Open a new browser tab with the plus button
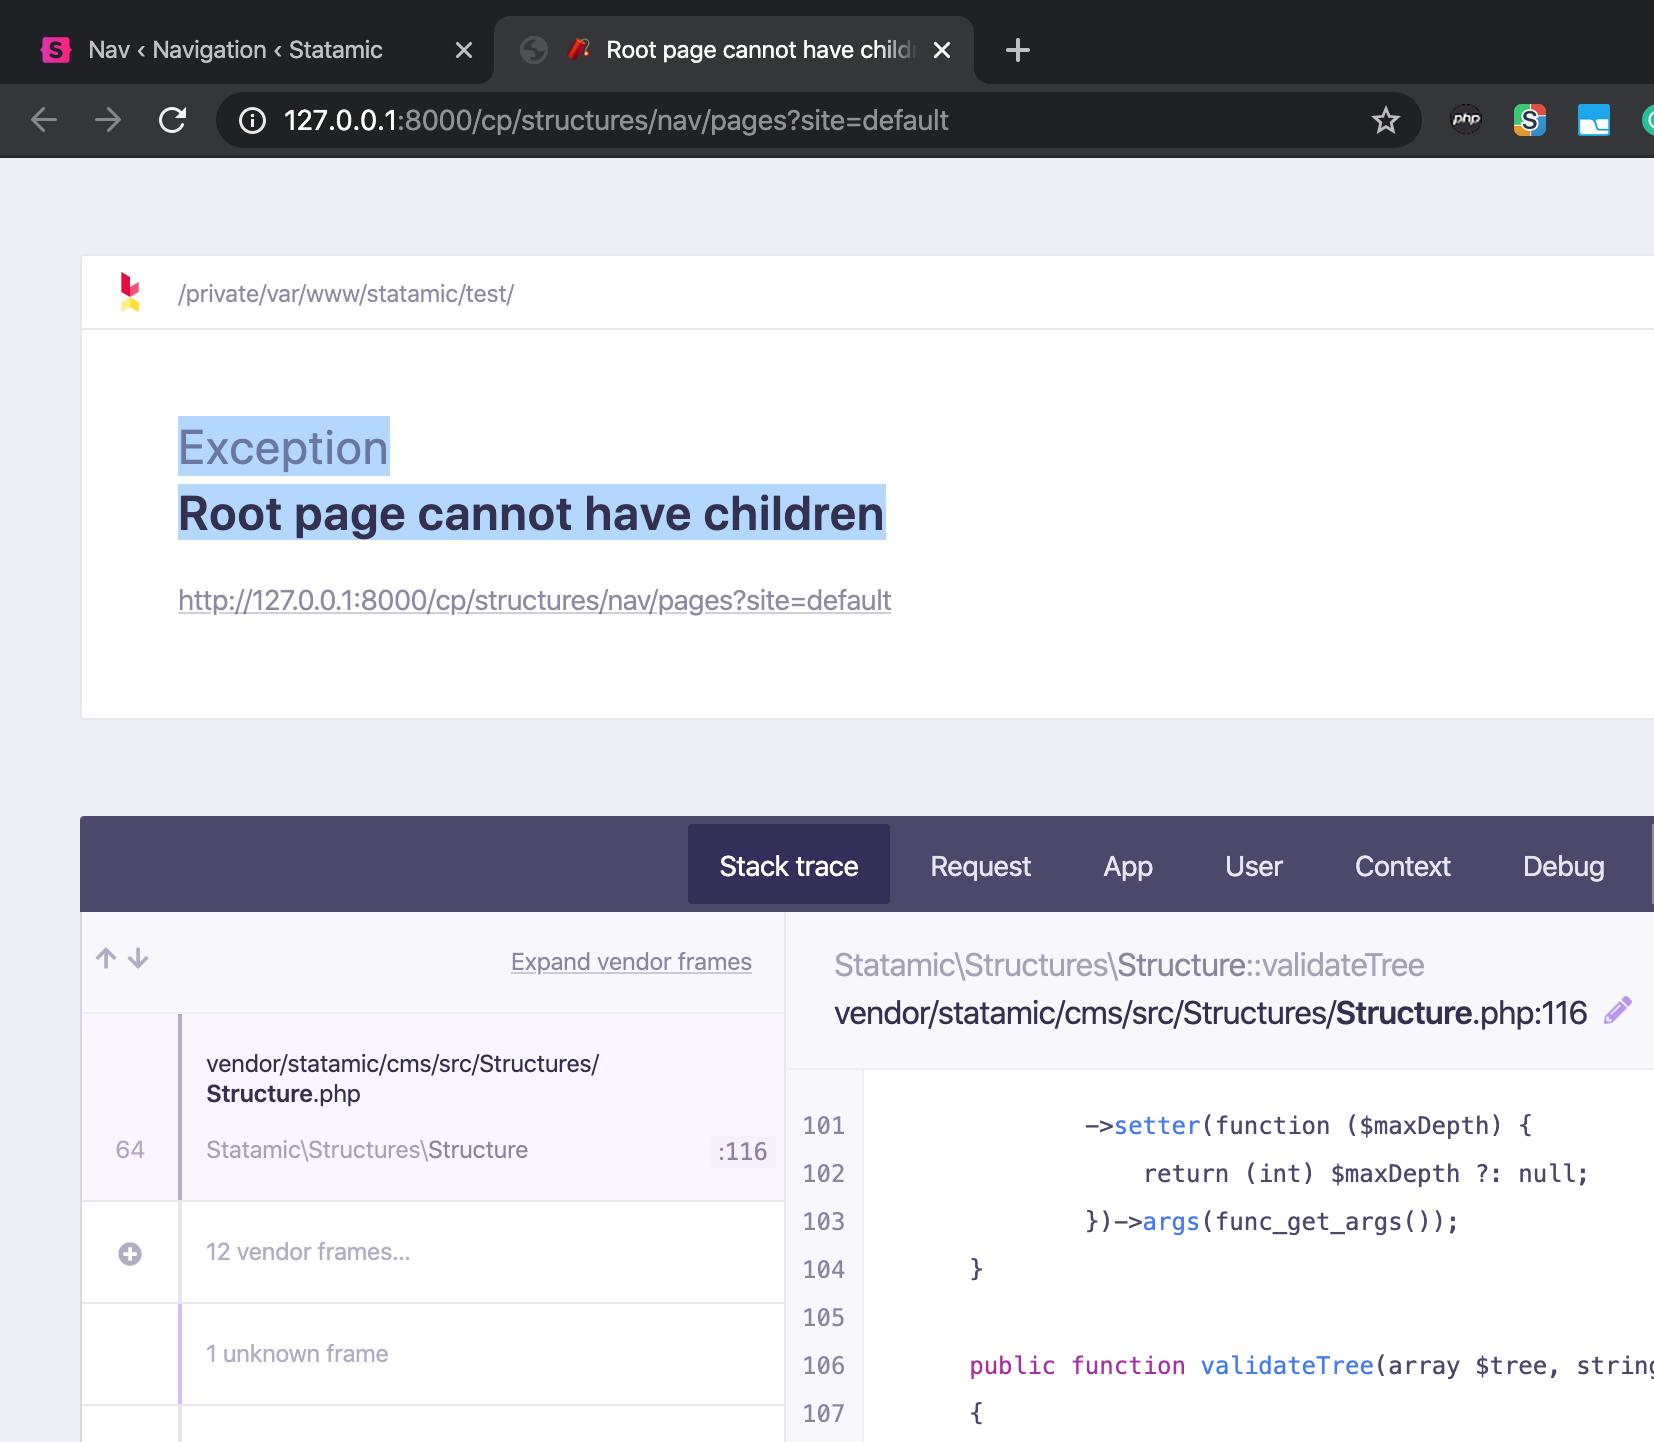This screenshot has height=1442, width=1654. coord(1017,49)
